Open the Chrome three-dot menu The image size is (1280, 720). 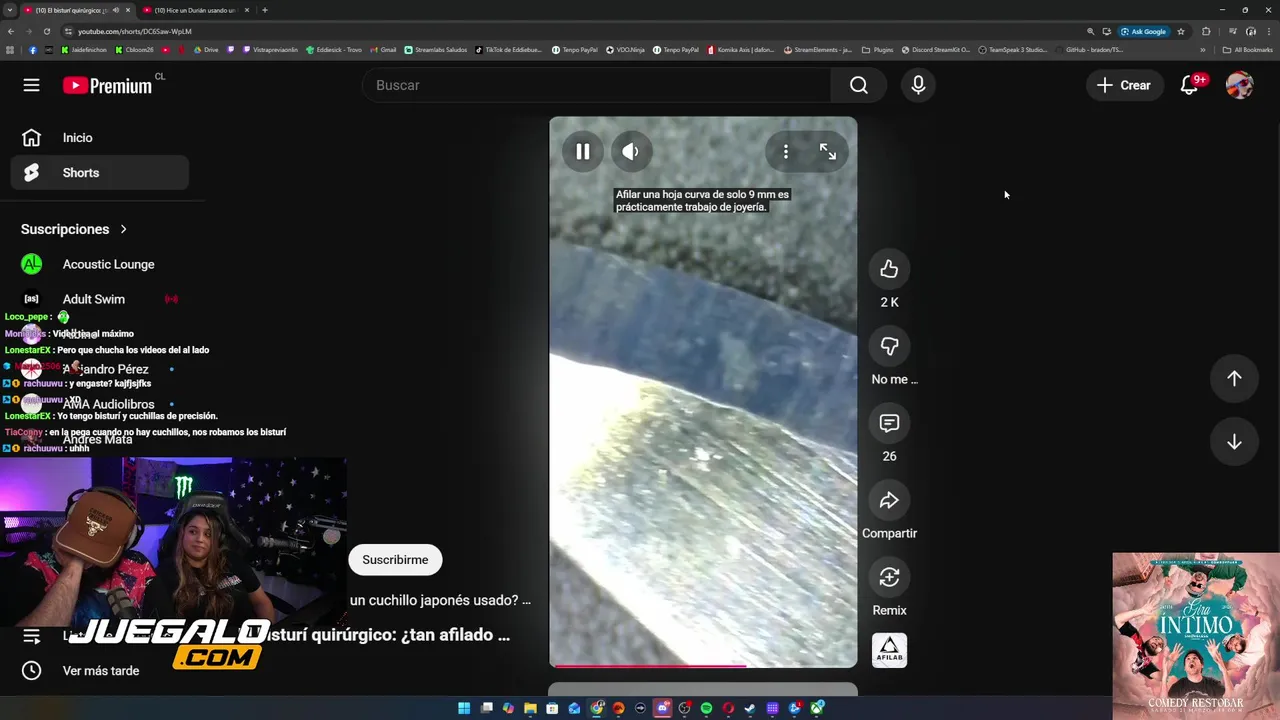[1268, 31]
